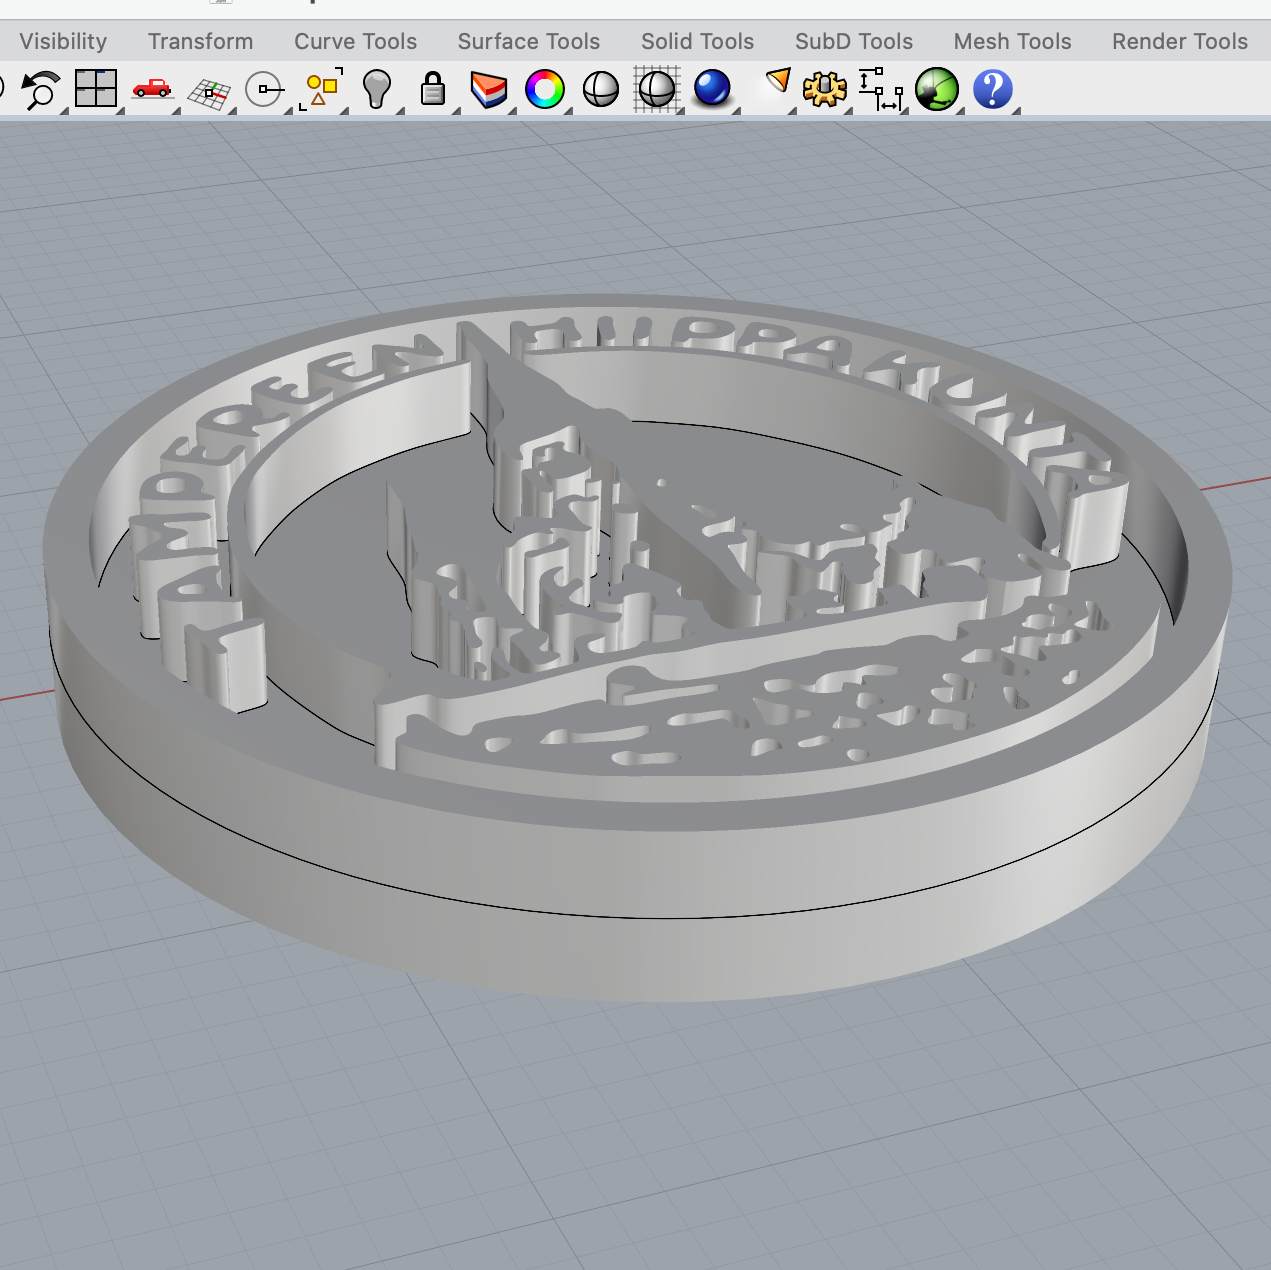
Task: Click the four-viewport layout icon
Action: [x=96, y=88]
